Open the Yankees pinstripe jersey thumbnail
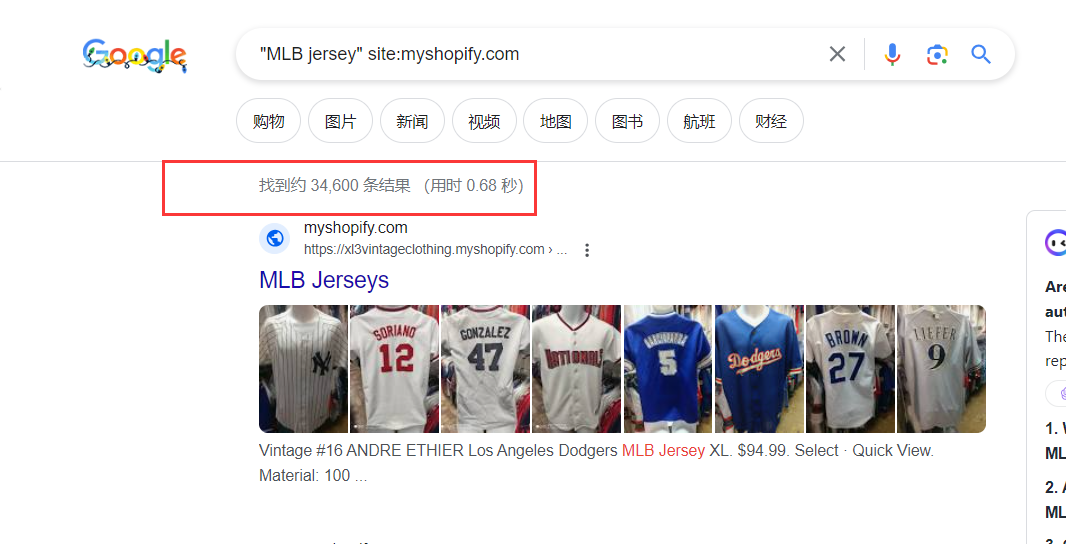The image size is (1066, 544). (303, 369)
